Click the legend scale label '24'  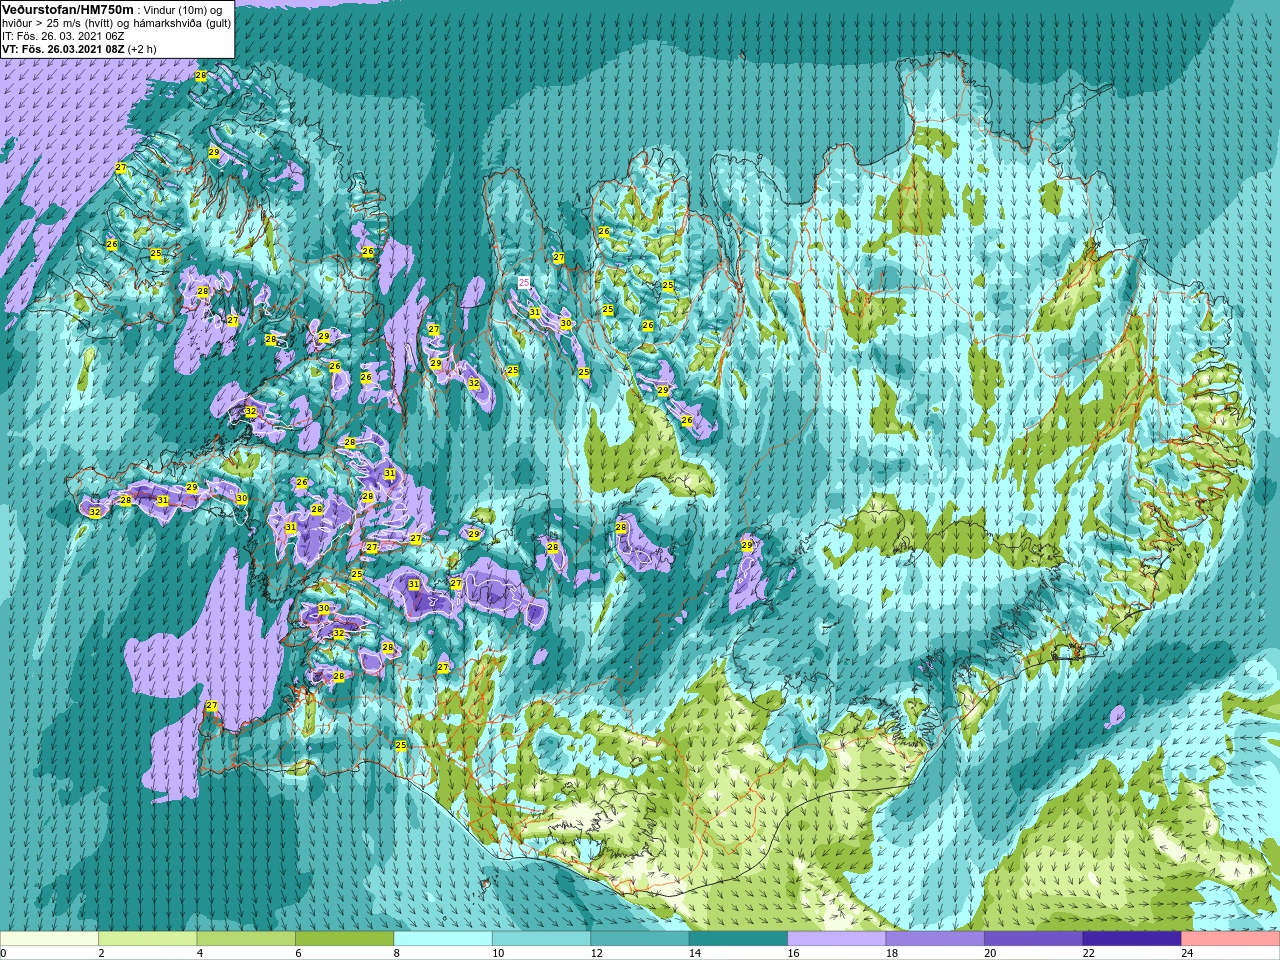tap(1188, 953)
